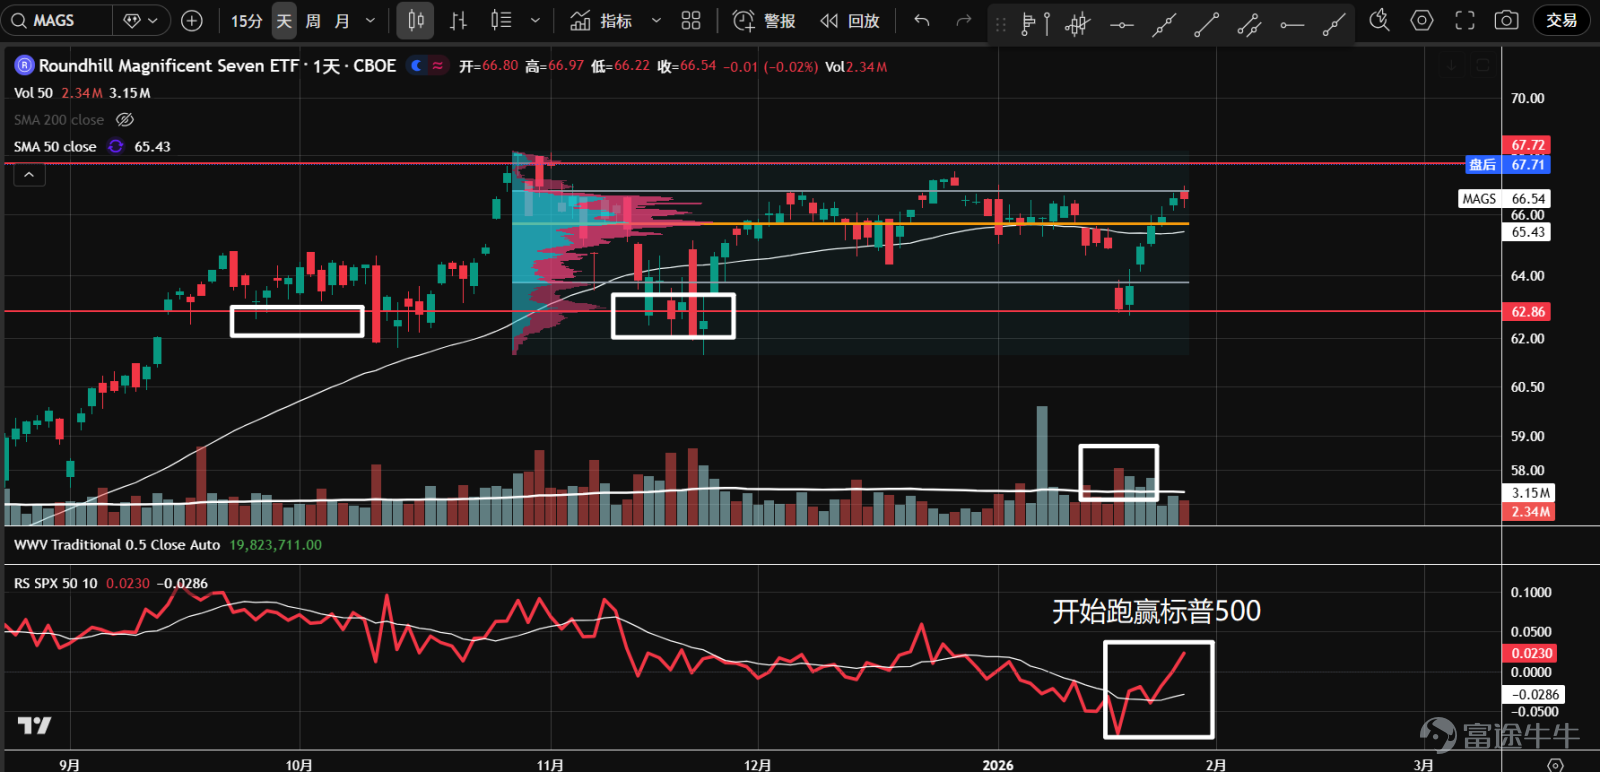Select the horizontal line drawing tool
Screen dimensions: 1600x772
1121,24
